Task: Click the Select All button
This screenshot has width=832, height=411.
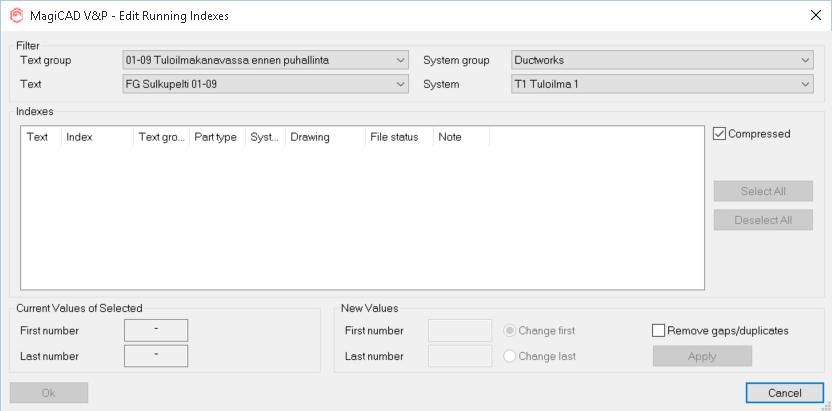Action: click(763, 191)
